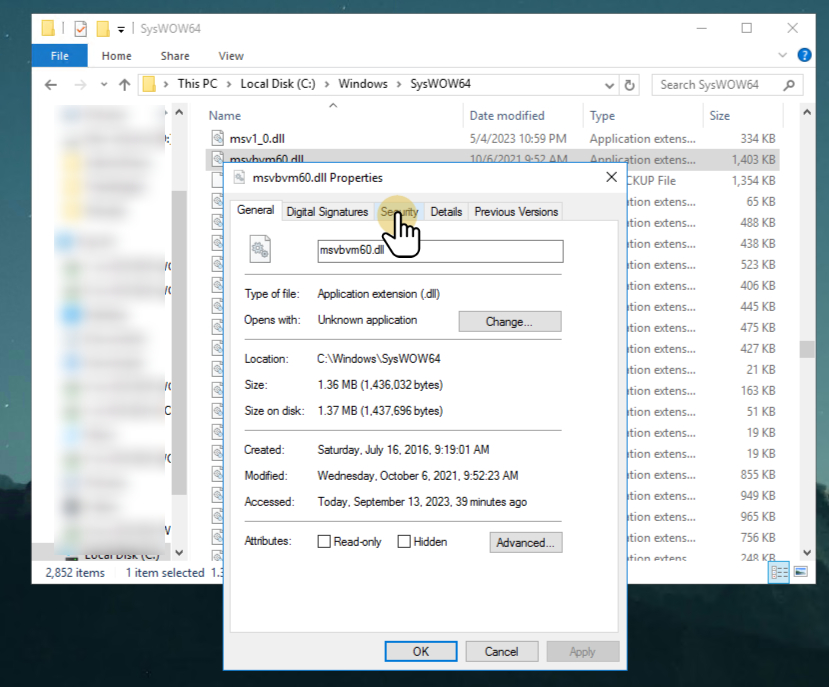This screenshot has height=687, width=829.
Task: Open the File menu in Explorer
Action: [x=60, y=56]
